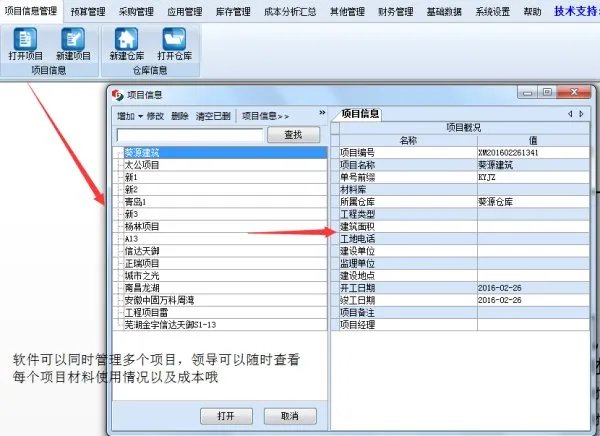Image resolution: width=600 pixels, height=436 pixels.
Task: Open the 基础数据 menu
Action: point(444,12)
